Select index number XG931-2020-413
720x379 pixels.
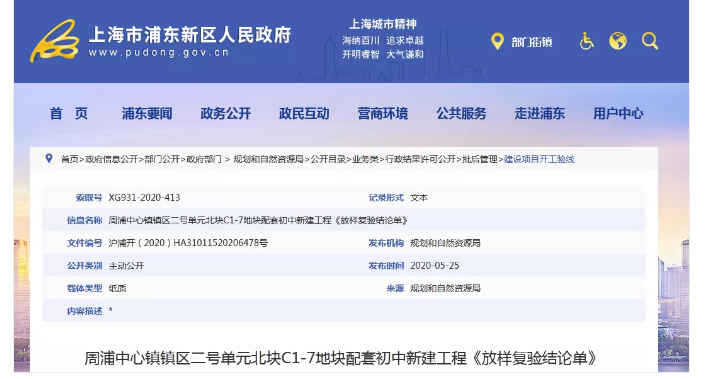point(144,198)
